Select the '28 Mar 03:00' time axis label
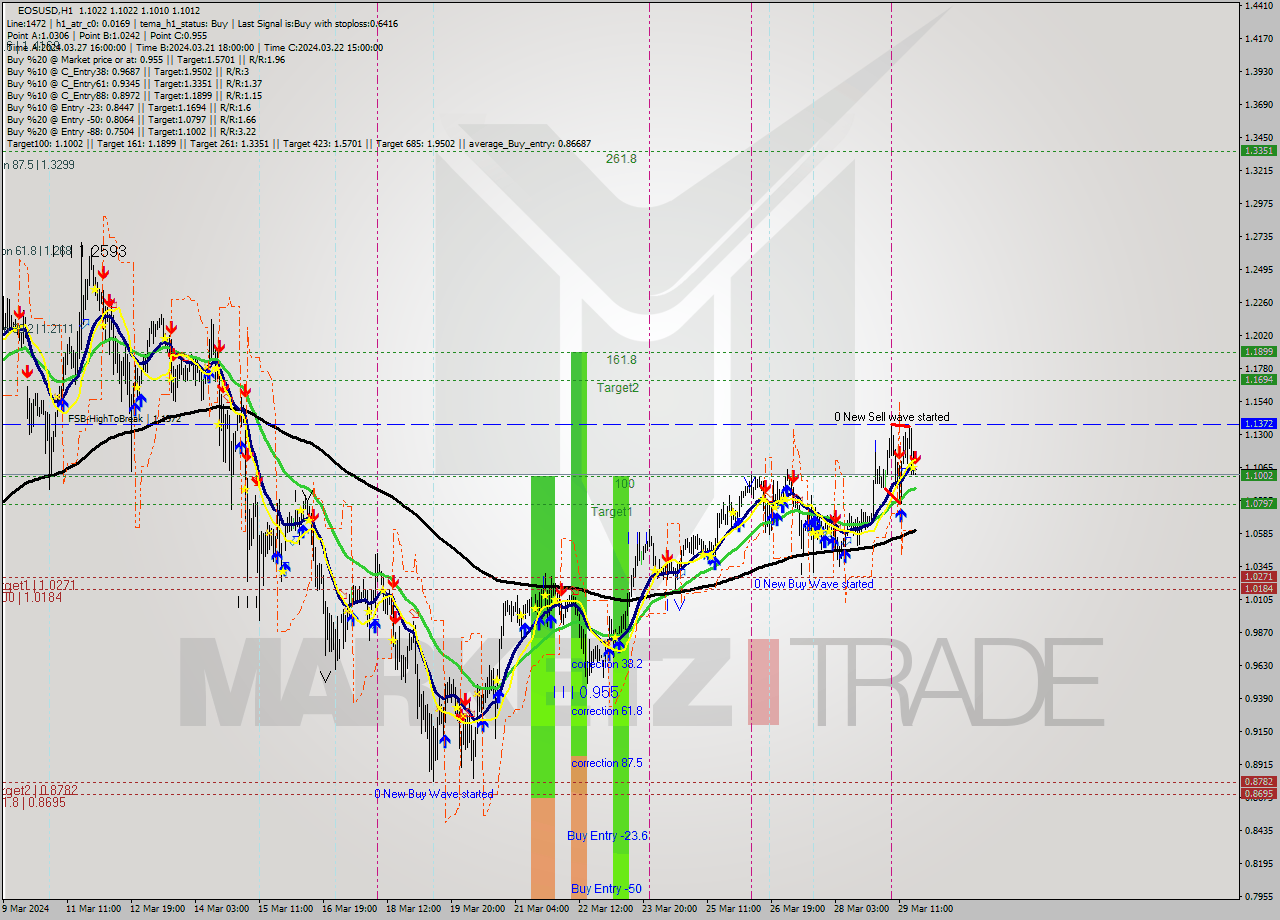This screenshot has height=920, width=1280. click(x=861, y=909)
